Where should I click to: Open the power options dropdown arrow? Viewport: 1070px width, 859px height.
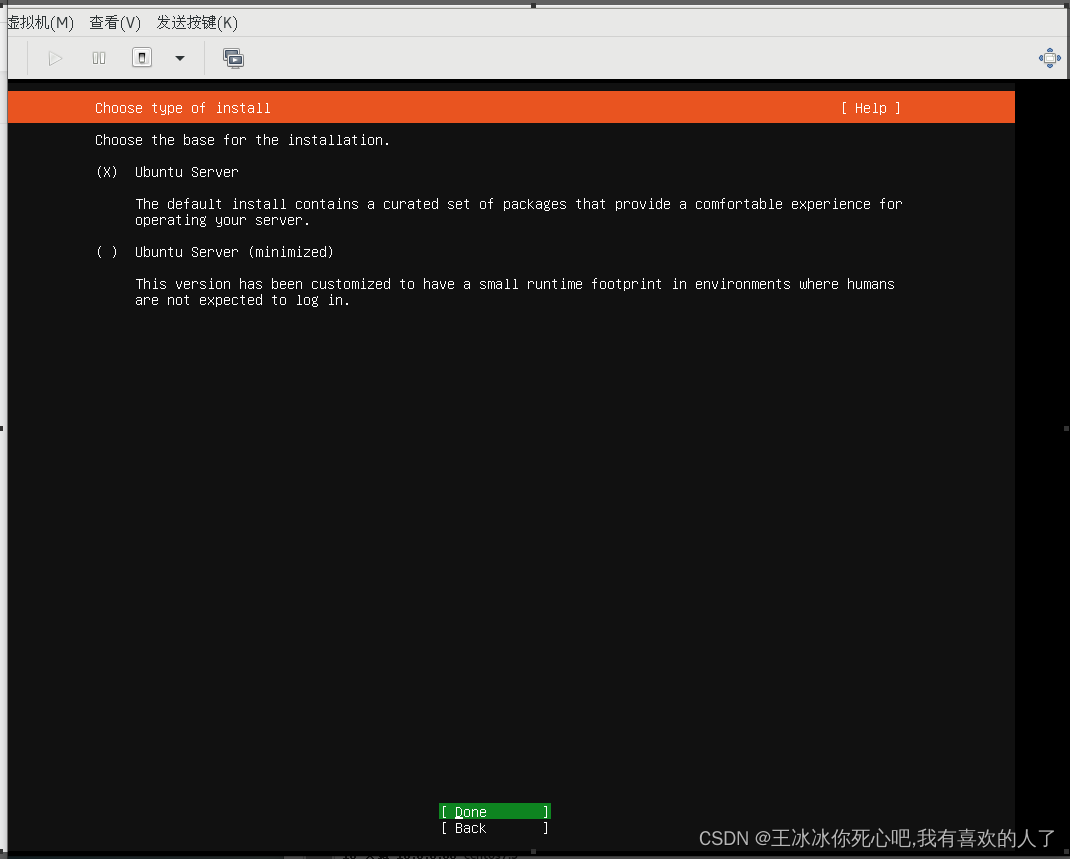point(180,59)
